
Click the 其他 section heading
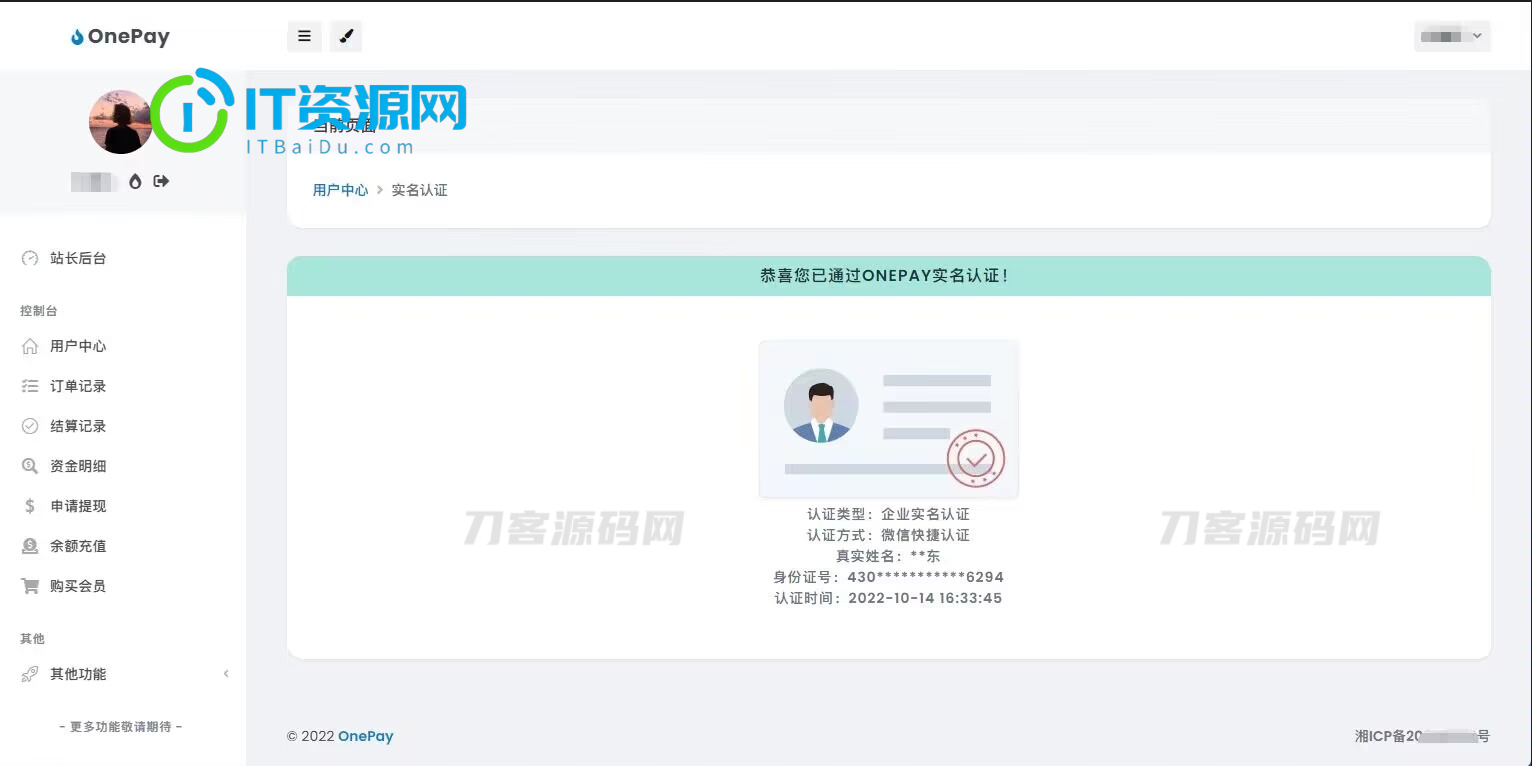tap(32, 638)
